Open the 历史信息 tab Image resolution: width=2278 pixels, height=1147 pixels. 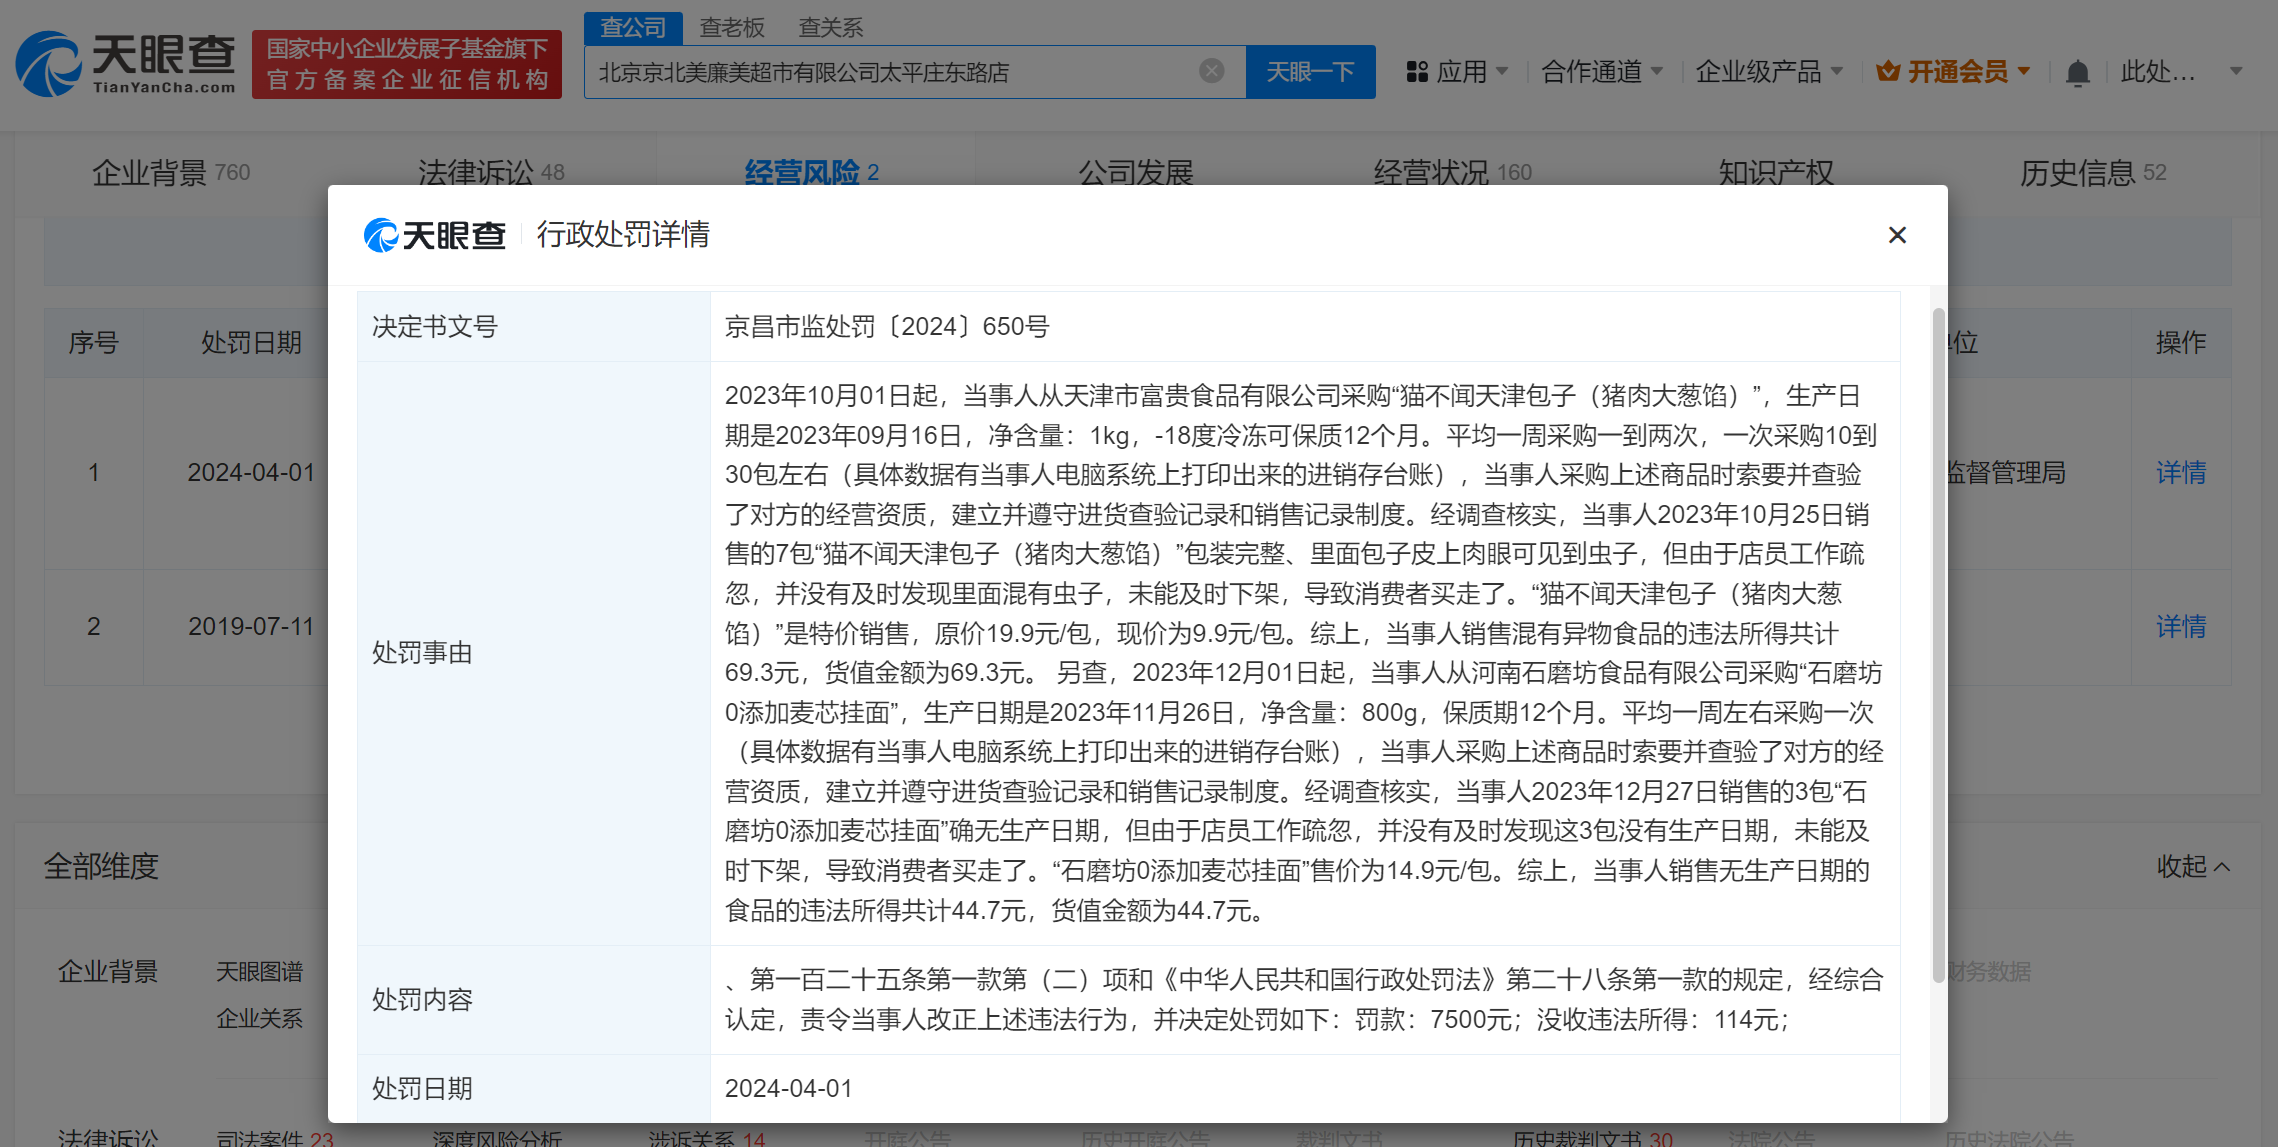[2093, 173]
